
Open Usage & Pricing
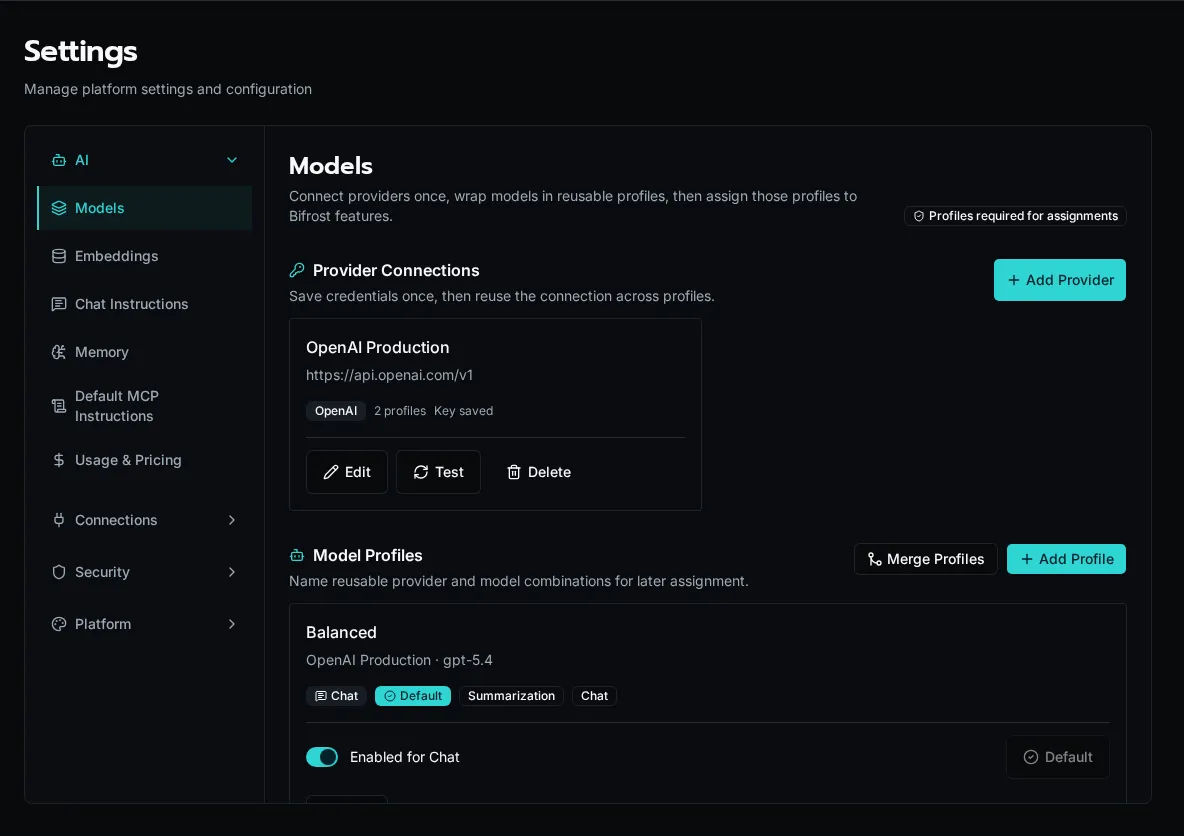tap(144, 460)
